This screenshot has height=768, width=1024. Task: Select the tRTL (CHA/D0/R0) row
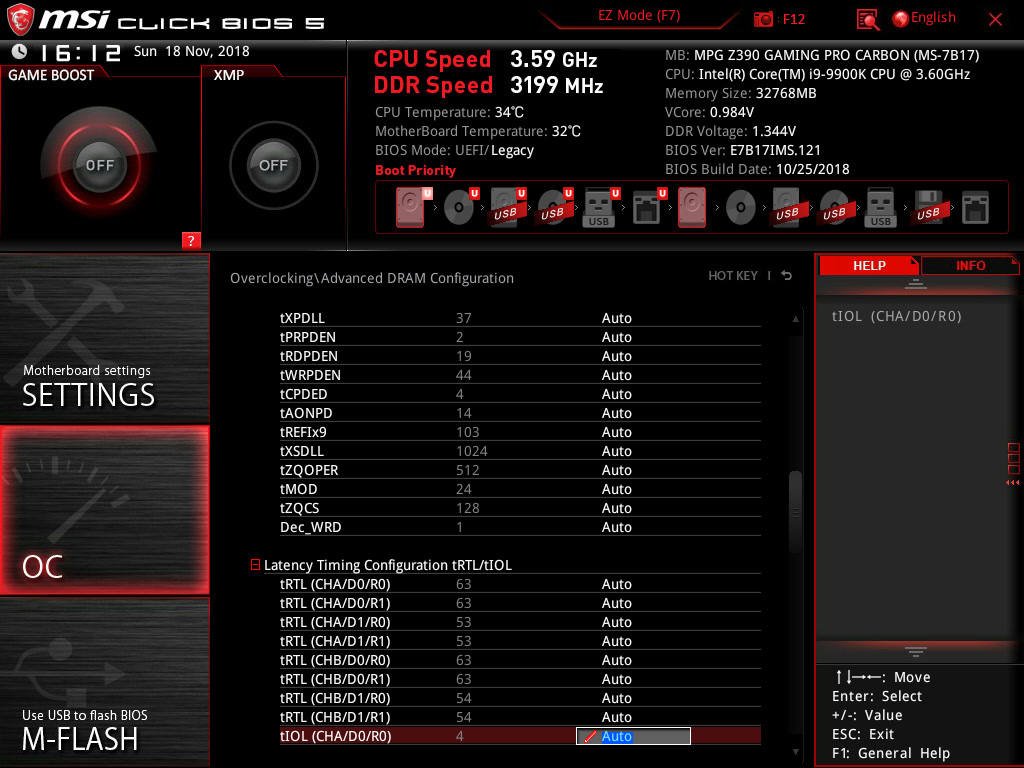pyautogui.click(x=520, y=584)
